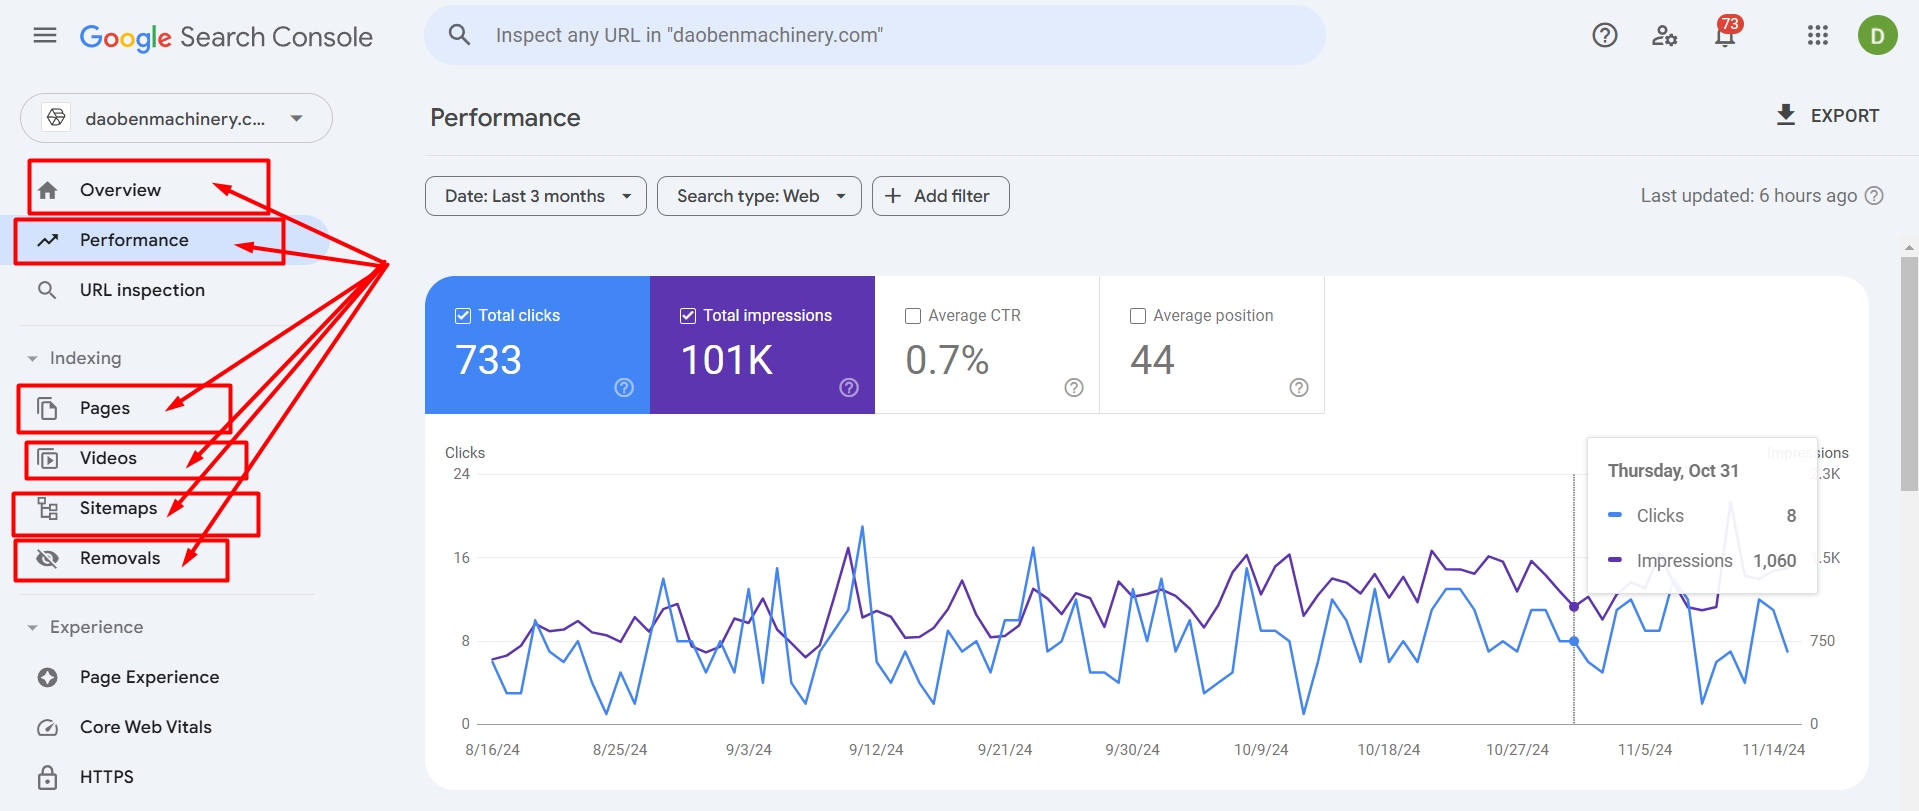Screen dimensions: 1919x811
Task: Click the Inspect any URL search field
Action: (x=875, y=35)
